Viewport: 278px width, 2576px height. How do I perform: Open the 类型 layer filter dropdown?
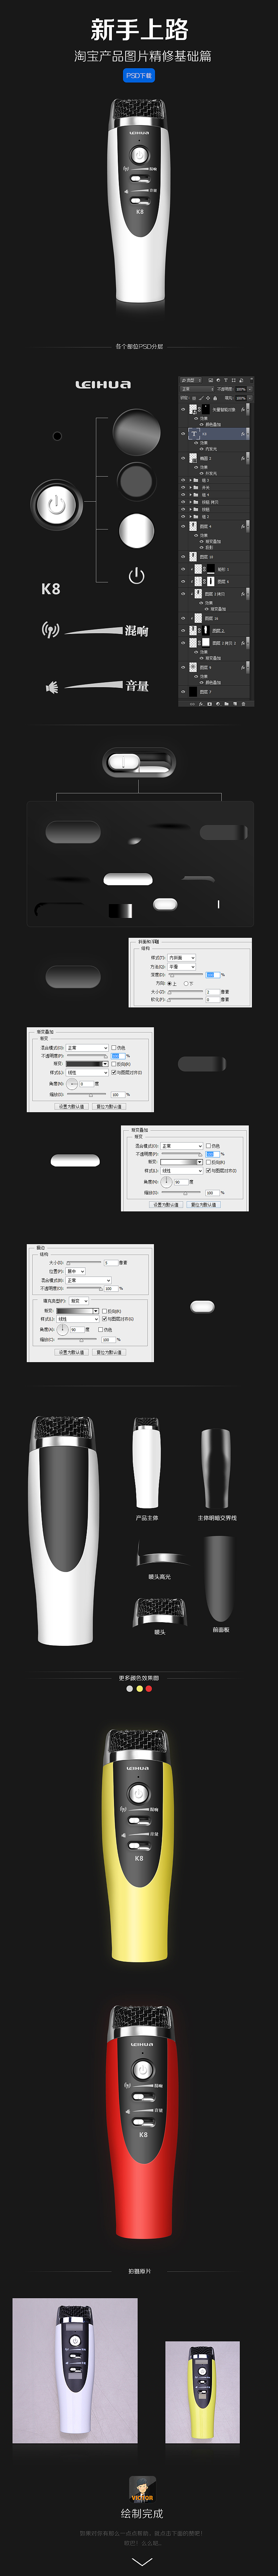click(191, 380)
